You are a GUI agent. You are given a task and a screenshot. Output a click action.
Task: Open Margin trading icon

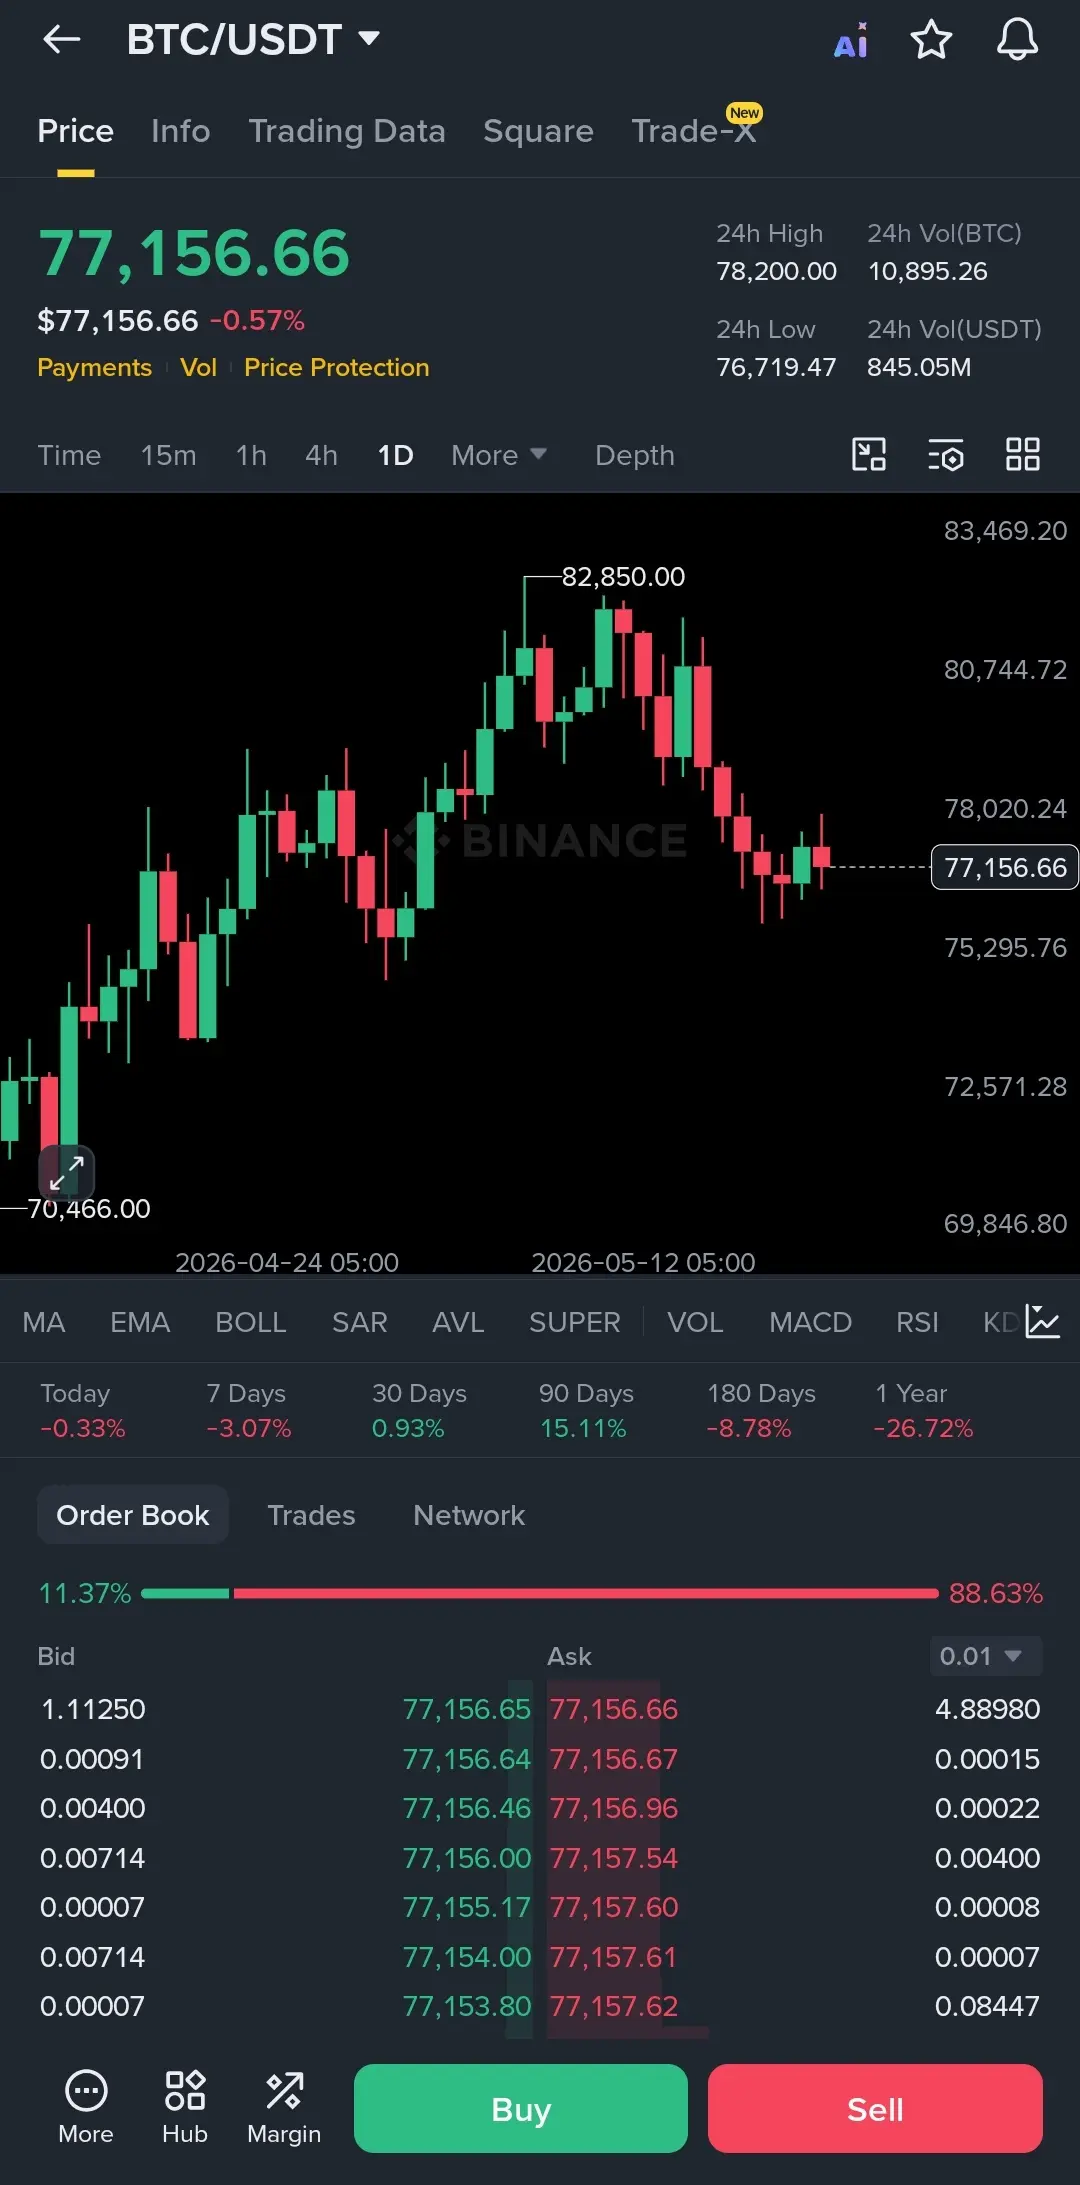pos(284,2108)
